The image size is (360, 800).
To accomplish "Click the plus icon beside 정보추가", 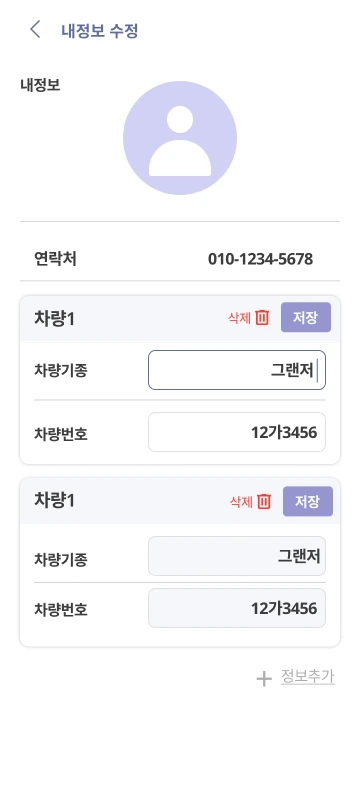I will pyautogui.click(x=264, y=679).
